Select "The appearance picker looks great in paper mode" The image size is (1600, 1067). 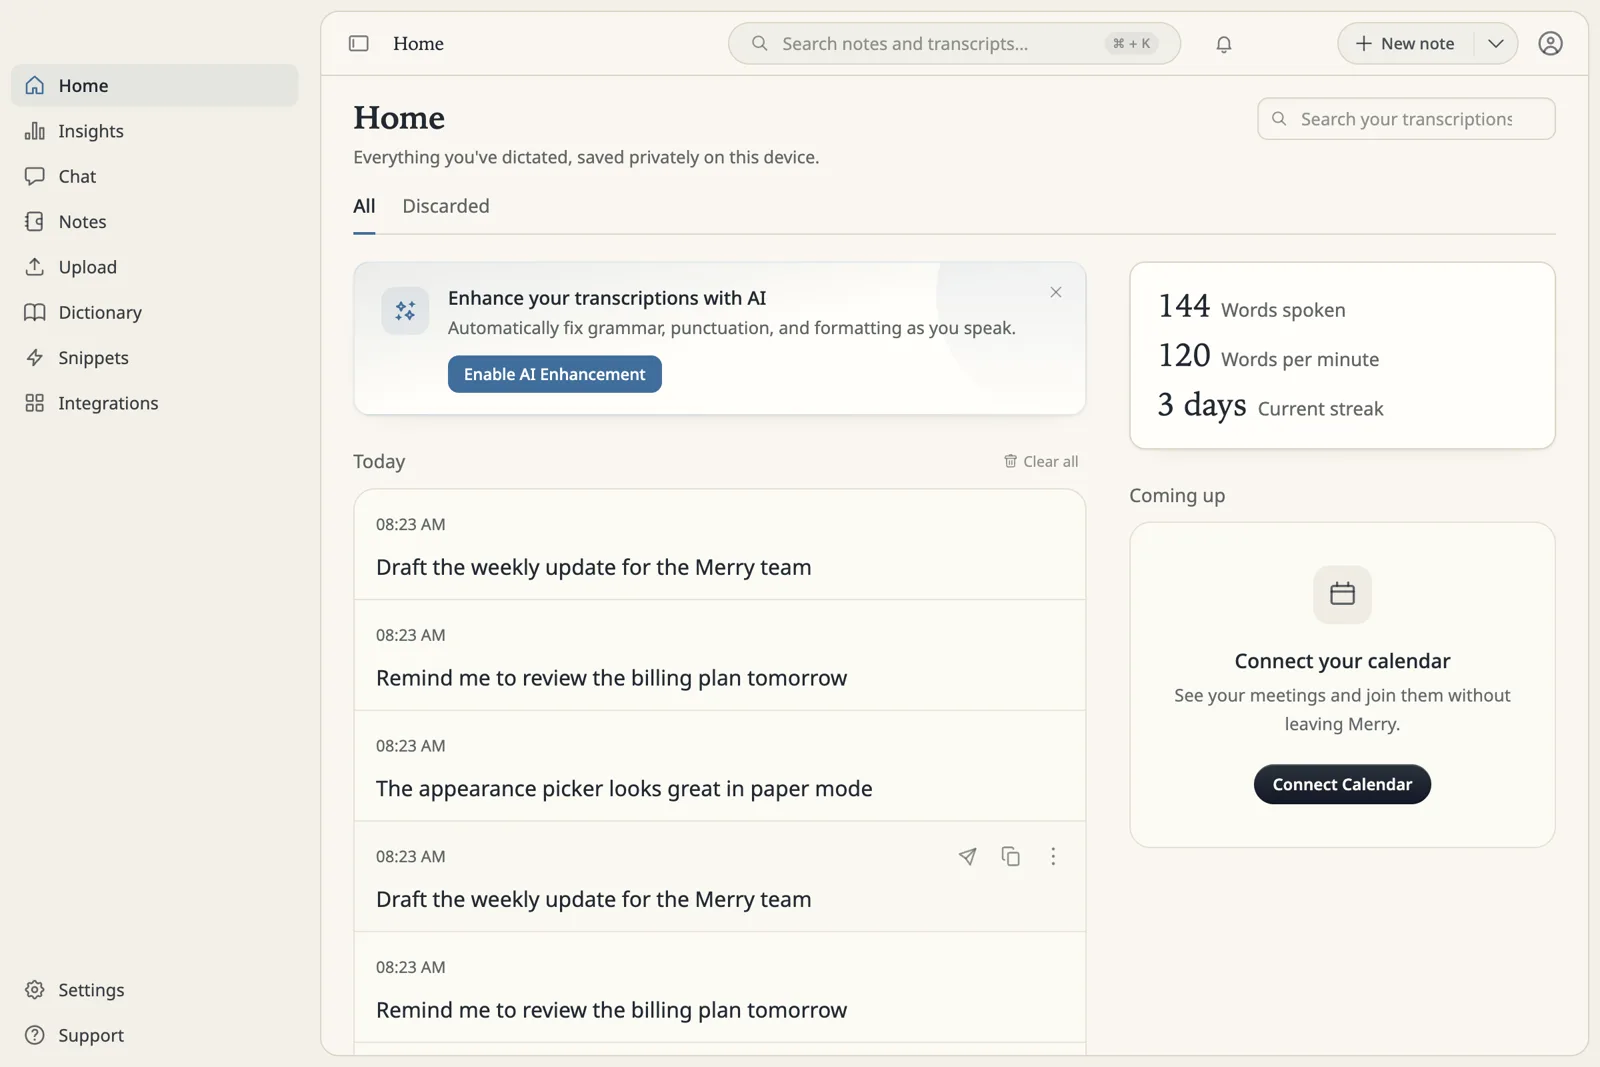click(x=624, y=788)
